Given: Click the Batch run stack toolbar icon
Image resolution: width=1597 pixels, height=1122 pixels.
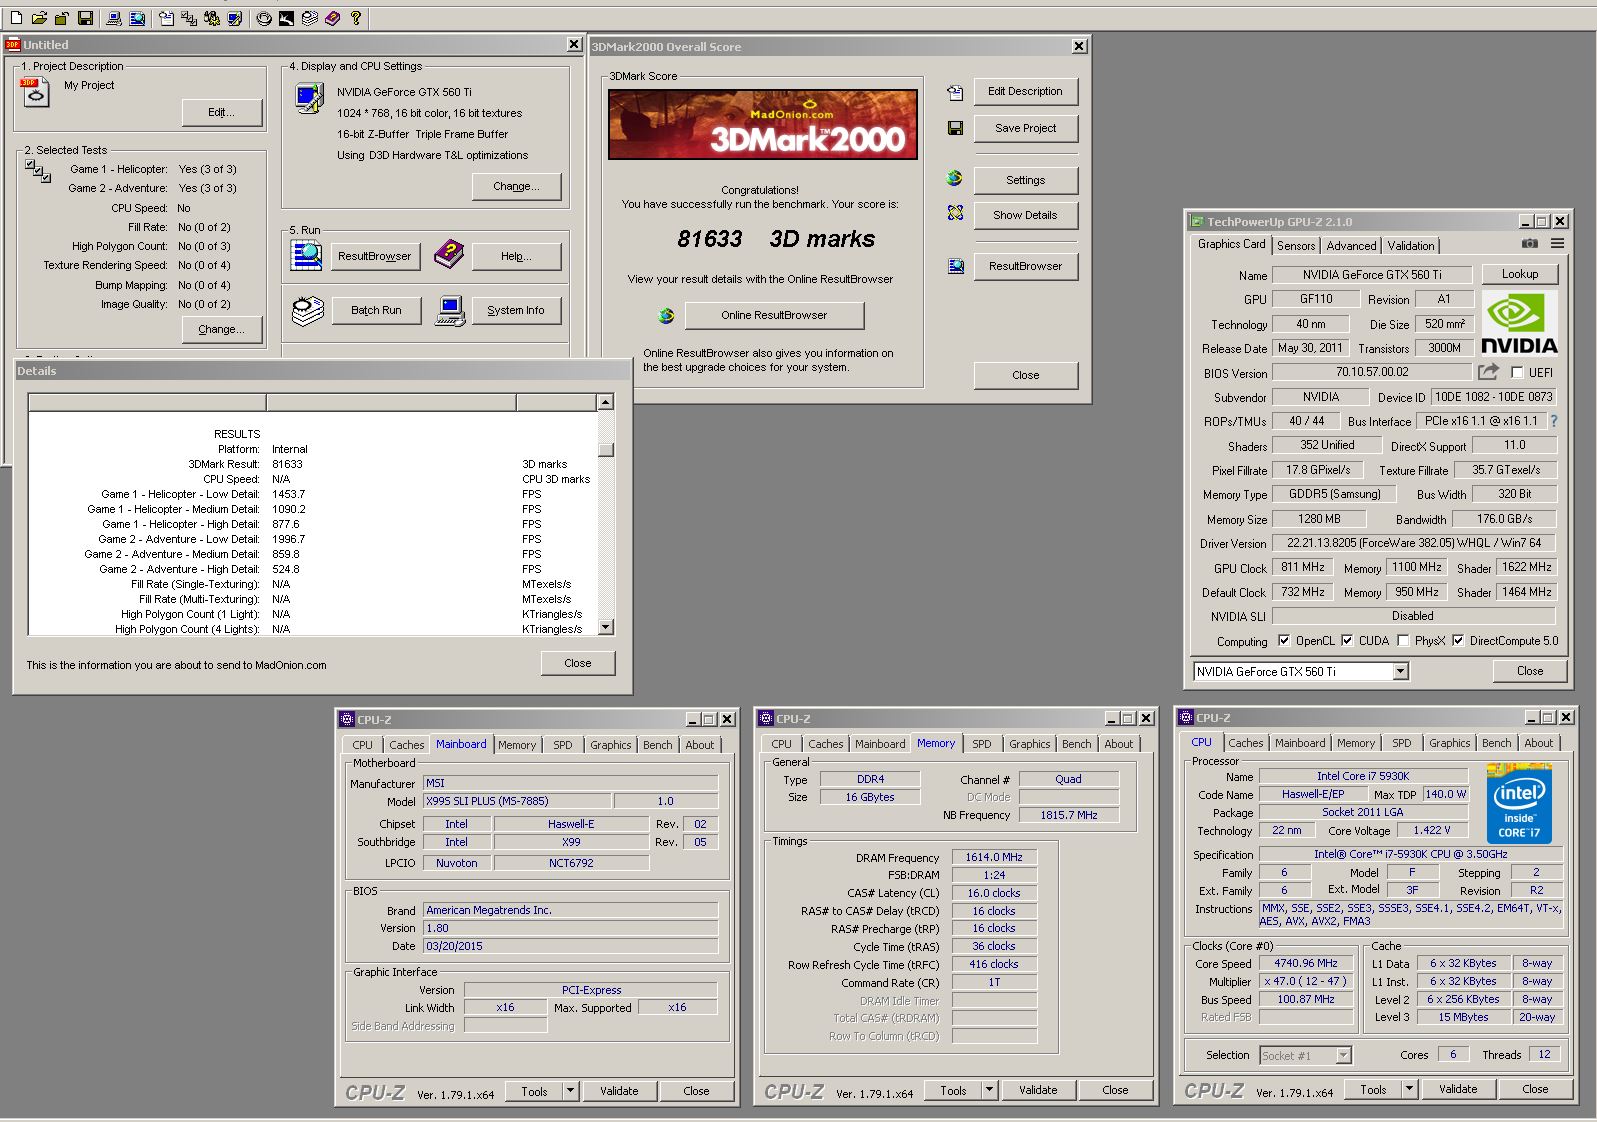Looking at the screenshot, I should [309, 18].
